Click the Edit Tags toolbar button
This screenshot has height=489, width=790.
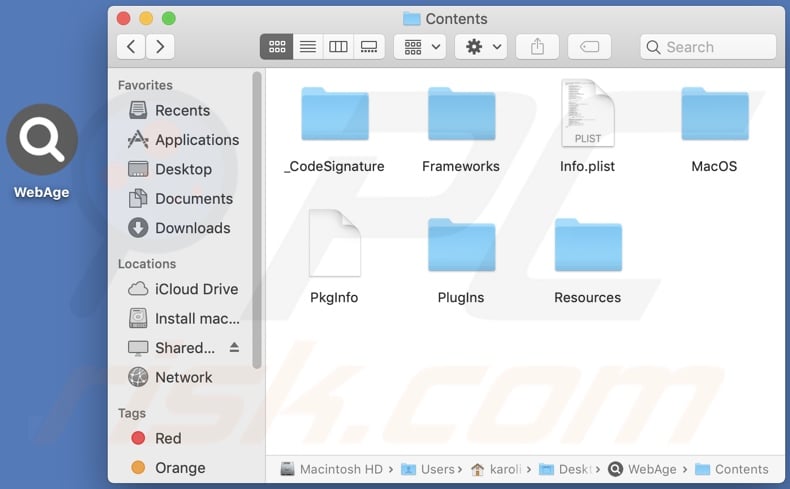pyautogui.click(x=589, y=47)
